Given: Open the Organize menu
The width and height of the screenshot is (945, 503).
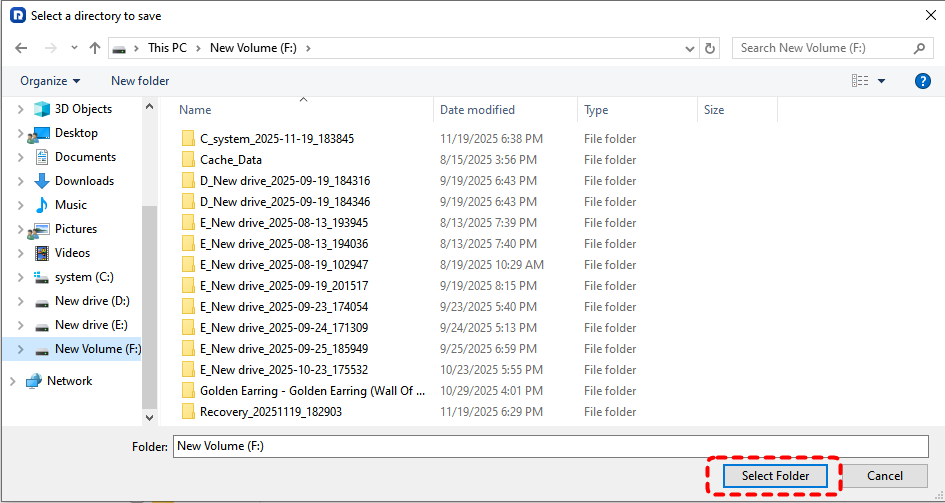Looking at the screenshot, I should coord(50,81).
